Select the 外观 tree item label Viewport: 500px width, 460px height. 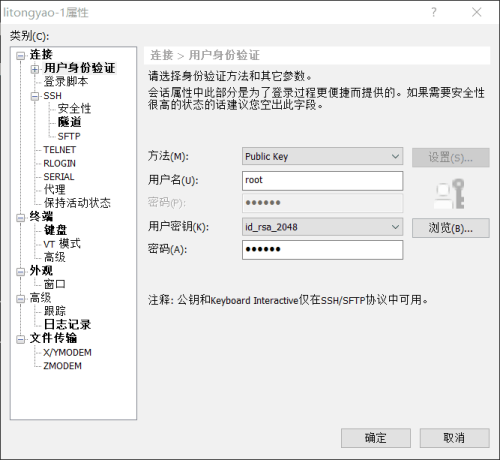click(41, 271)
